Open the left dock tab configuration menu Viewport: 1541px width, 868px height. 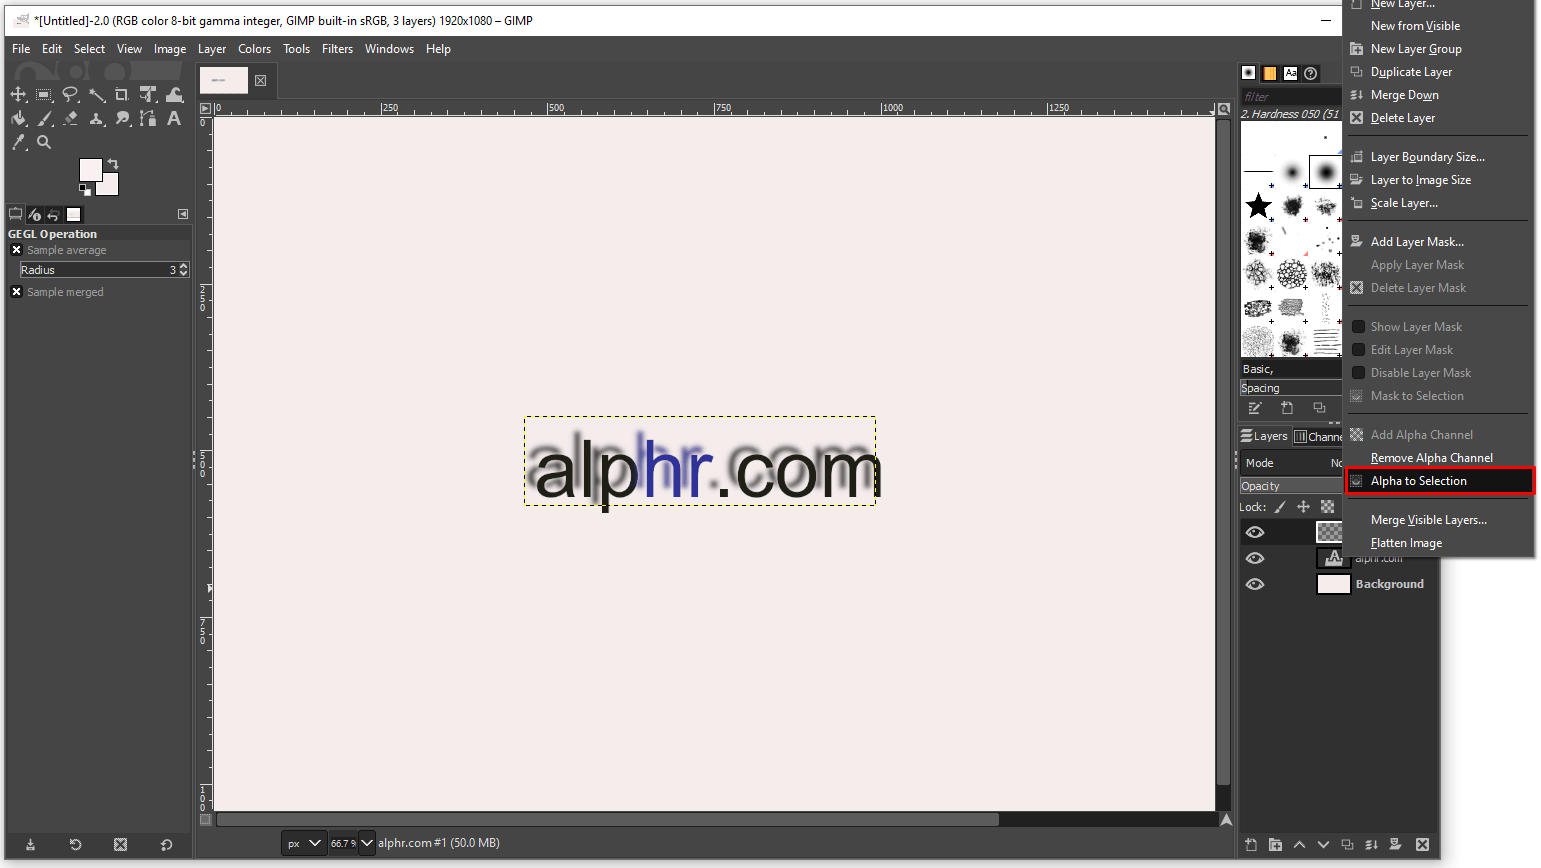[x=183, y=214]
